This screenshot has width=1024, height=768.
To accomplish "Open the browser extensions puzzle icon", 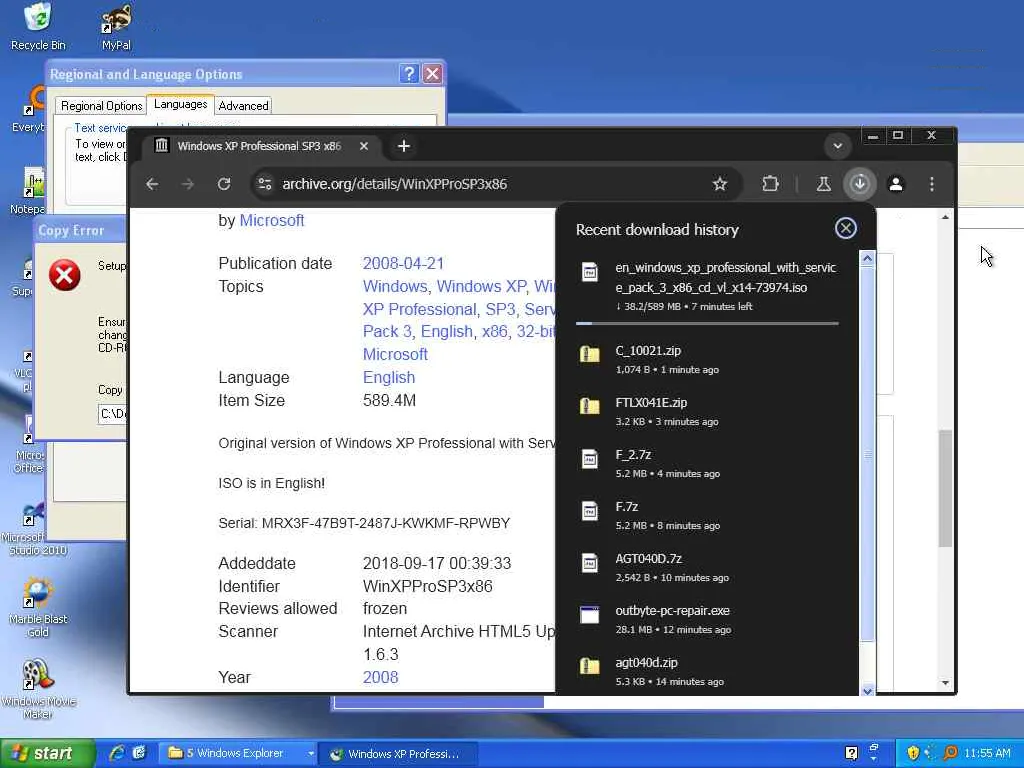I will [x=771, y=184].
